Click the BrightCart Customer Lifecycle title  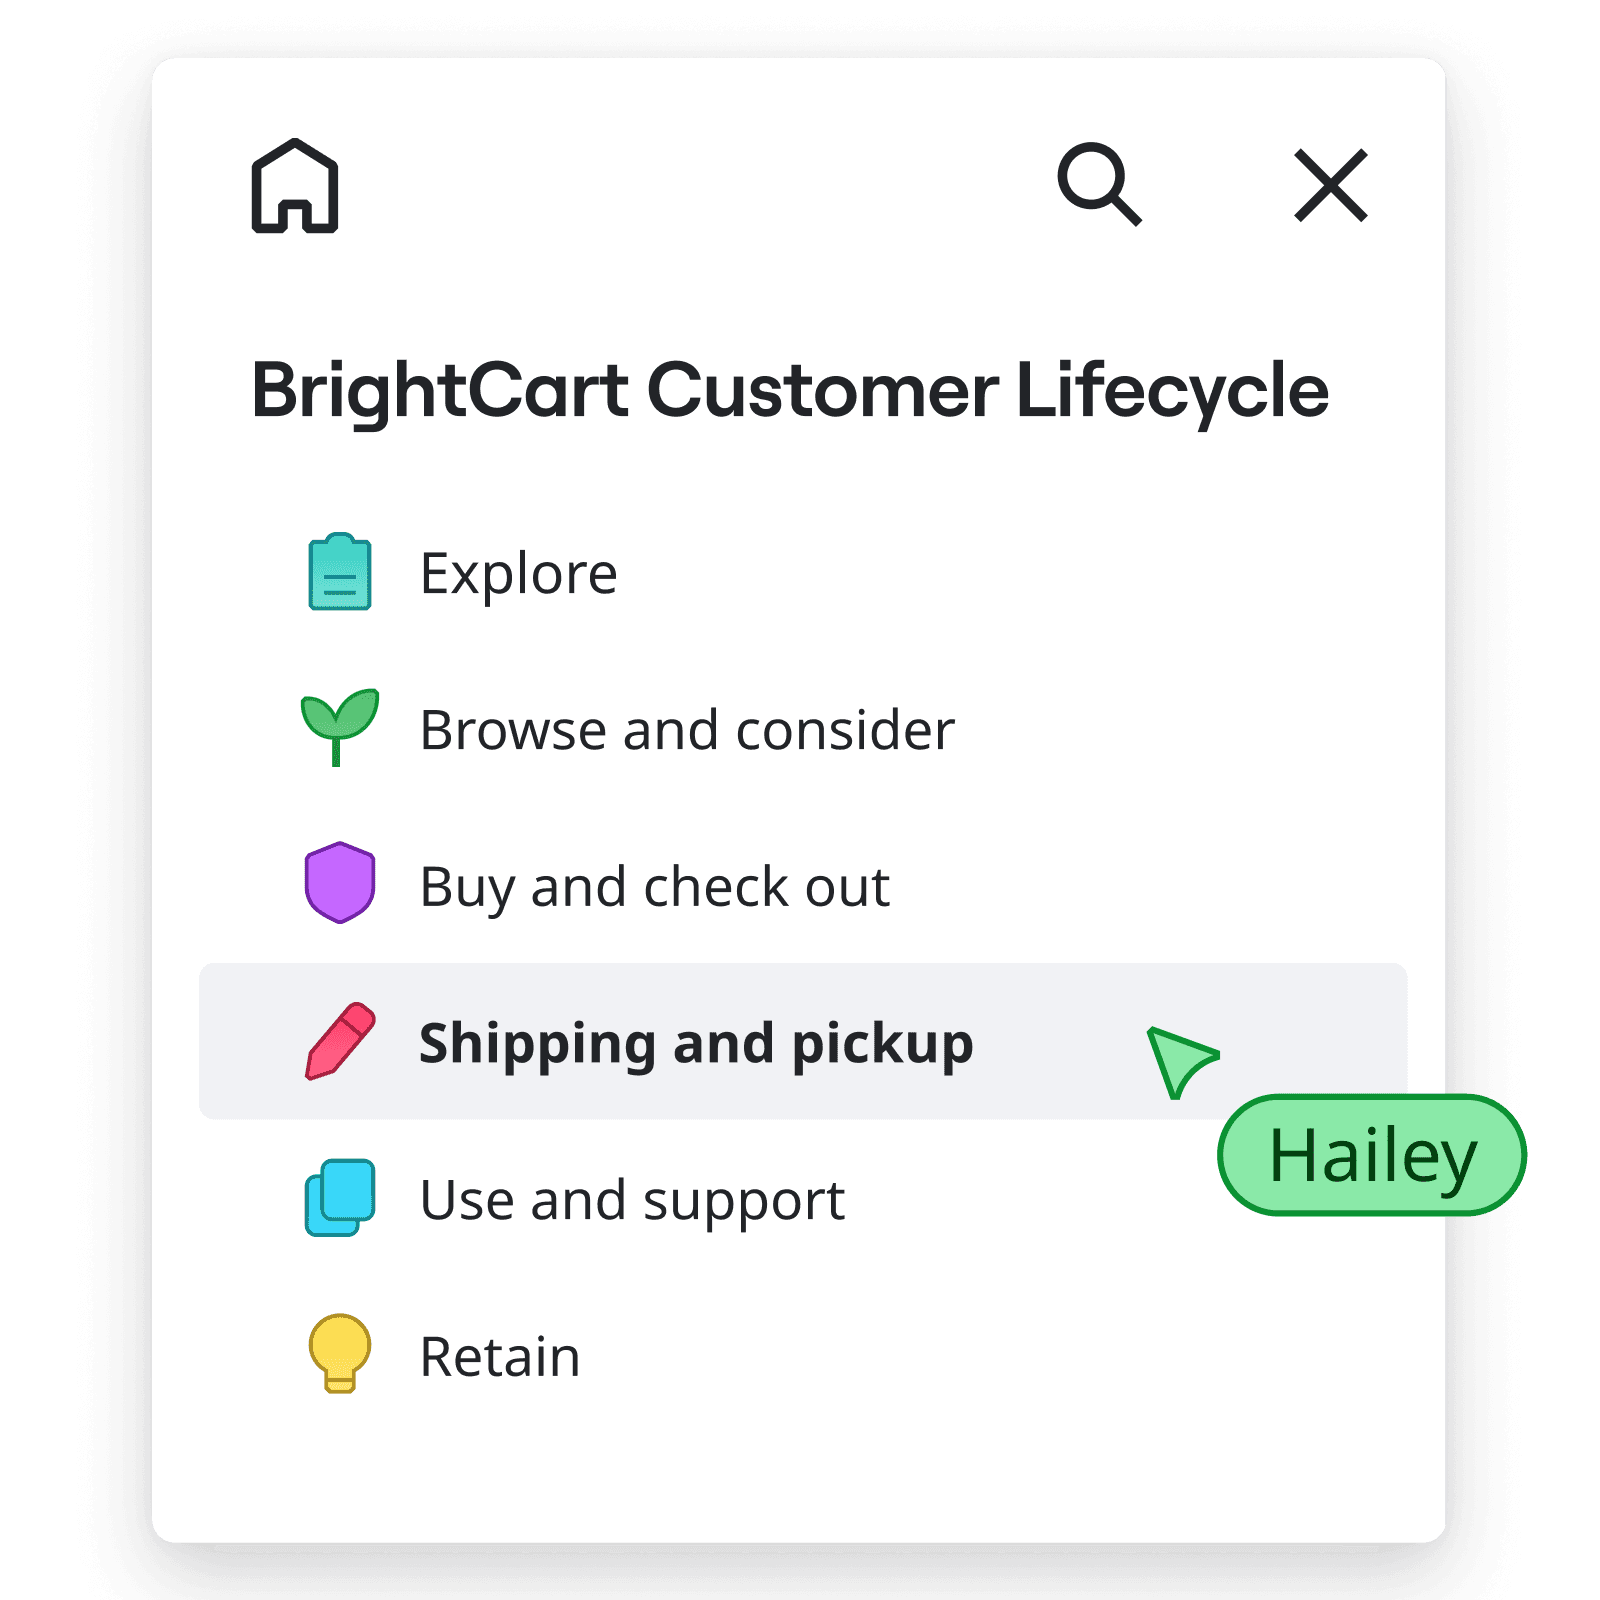click(790, 391)
